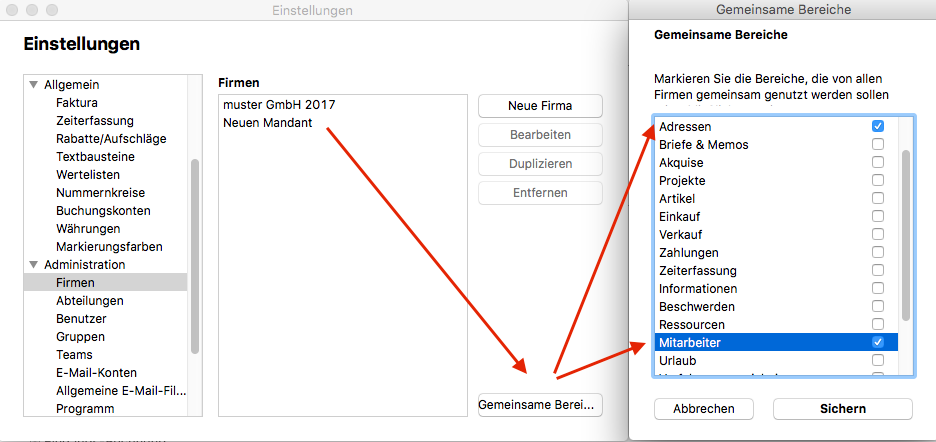Click the shared areas list scrollbar
This screenshot has width=936, height=442.
(906, 235)
